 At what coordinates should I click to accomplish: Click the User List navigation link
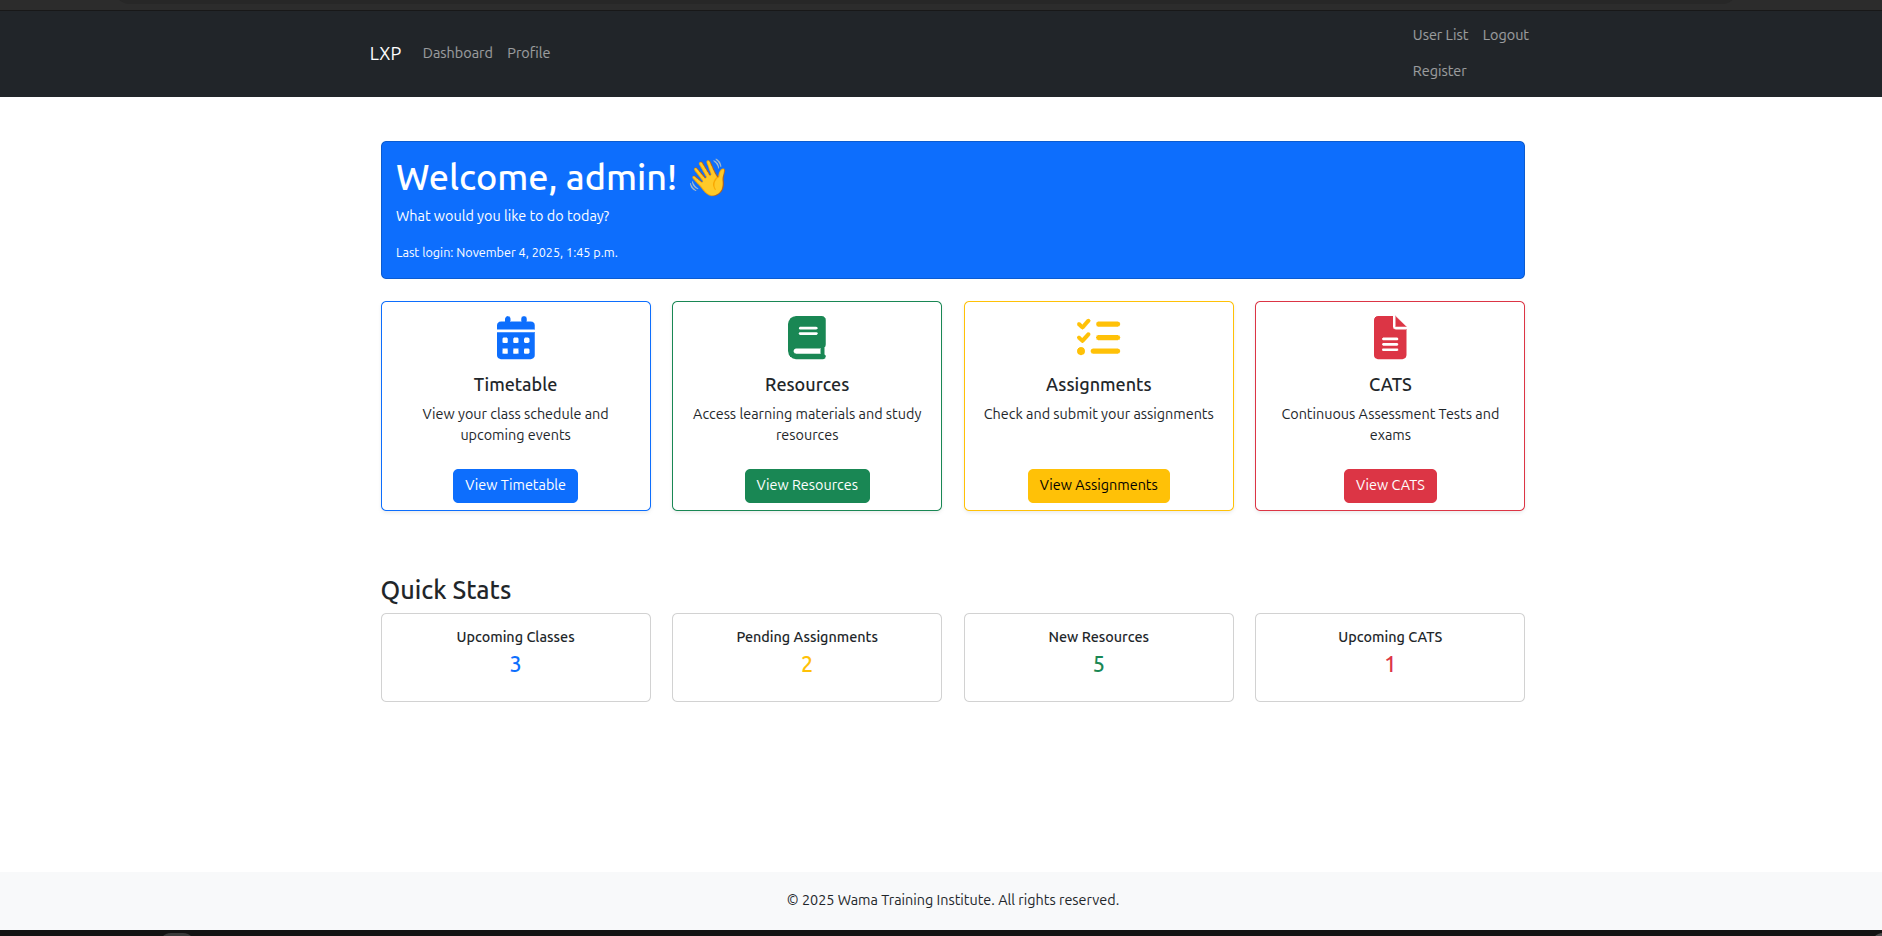tap(1440, 34)
